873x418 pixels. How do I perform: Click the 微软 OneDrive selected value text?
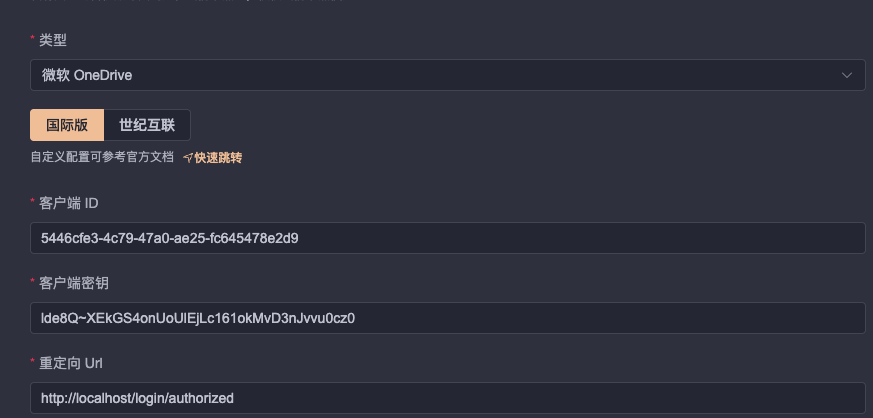[87, 75]
